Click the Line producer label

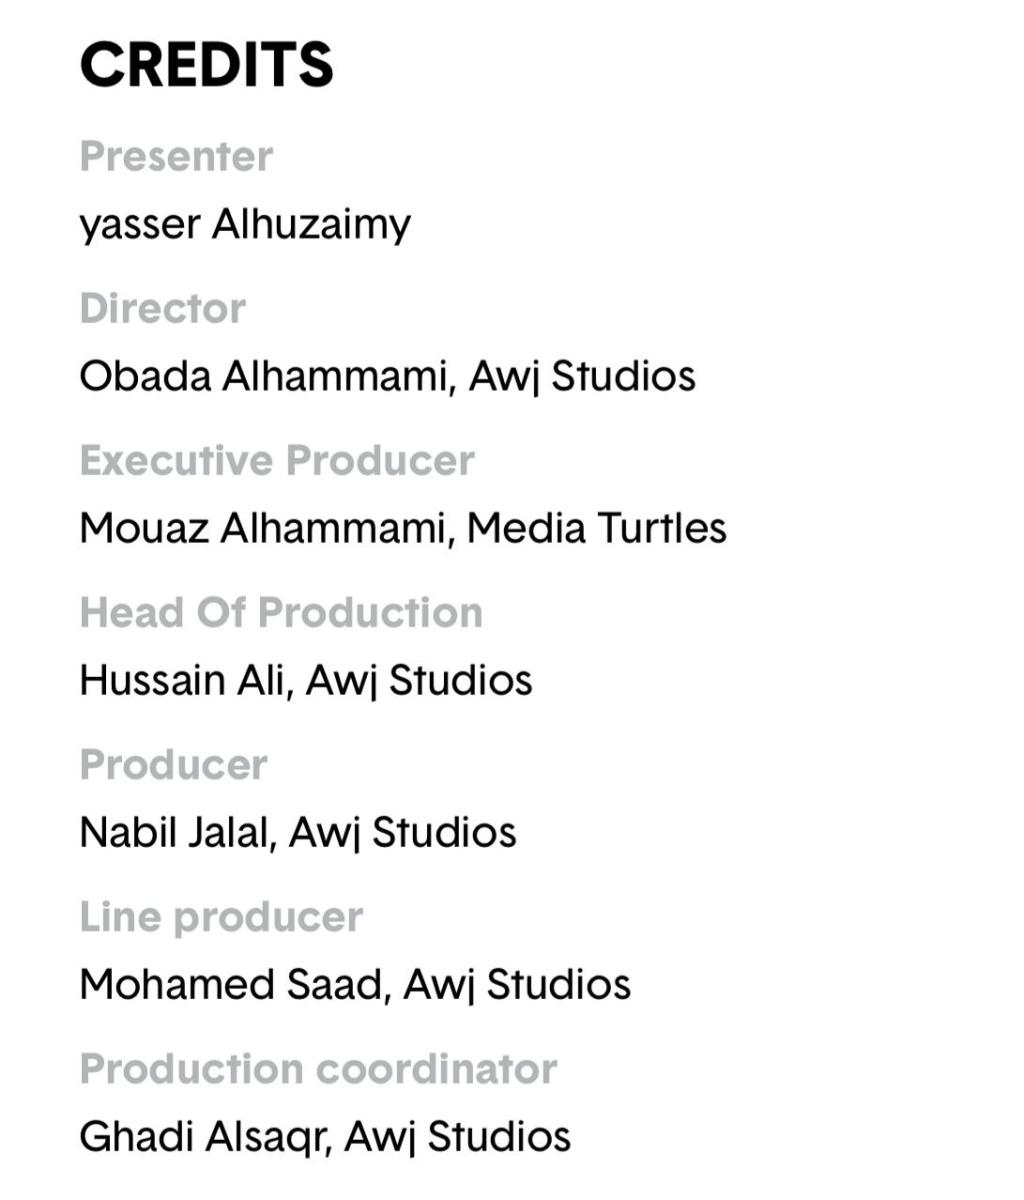221,918
